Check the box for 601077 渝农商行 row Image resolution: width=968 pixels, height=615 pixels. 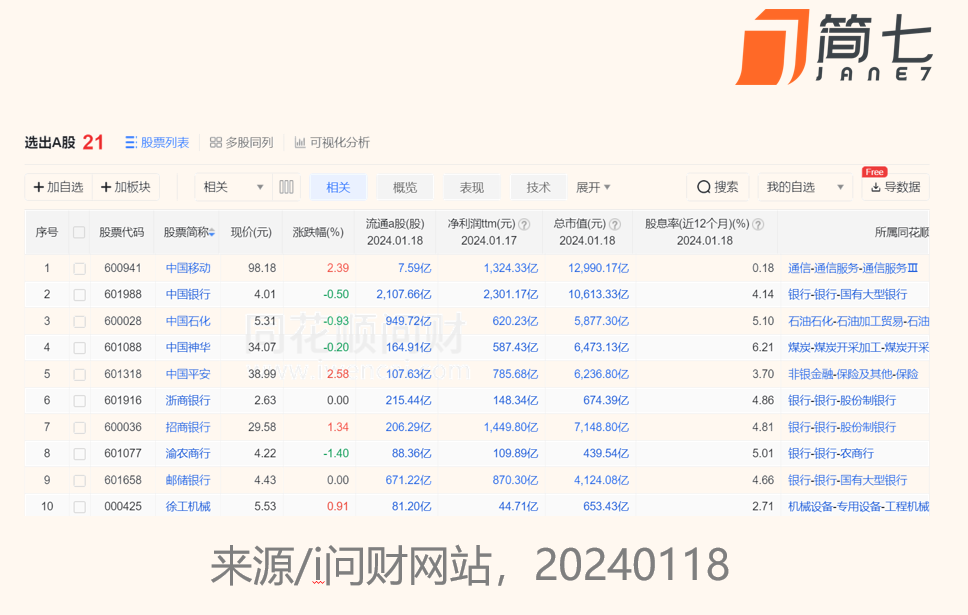coord(80,454)
